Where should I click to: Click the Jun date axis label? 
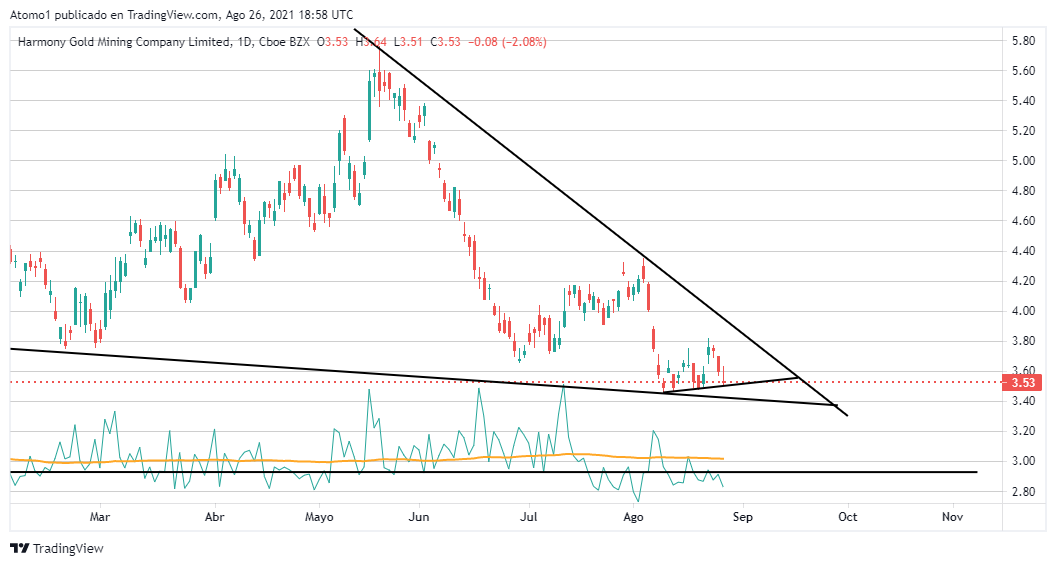click(x=419, y=517)
